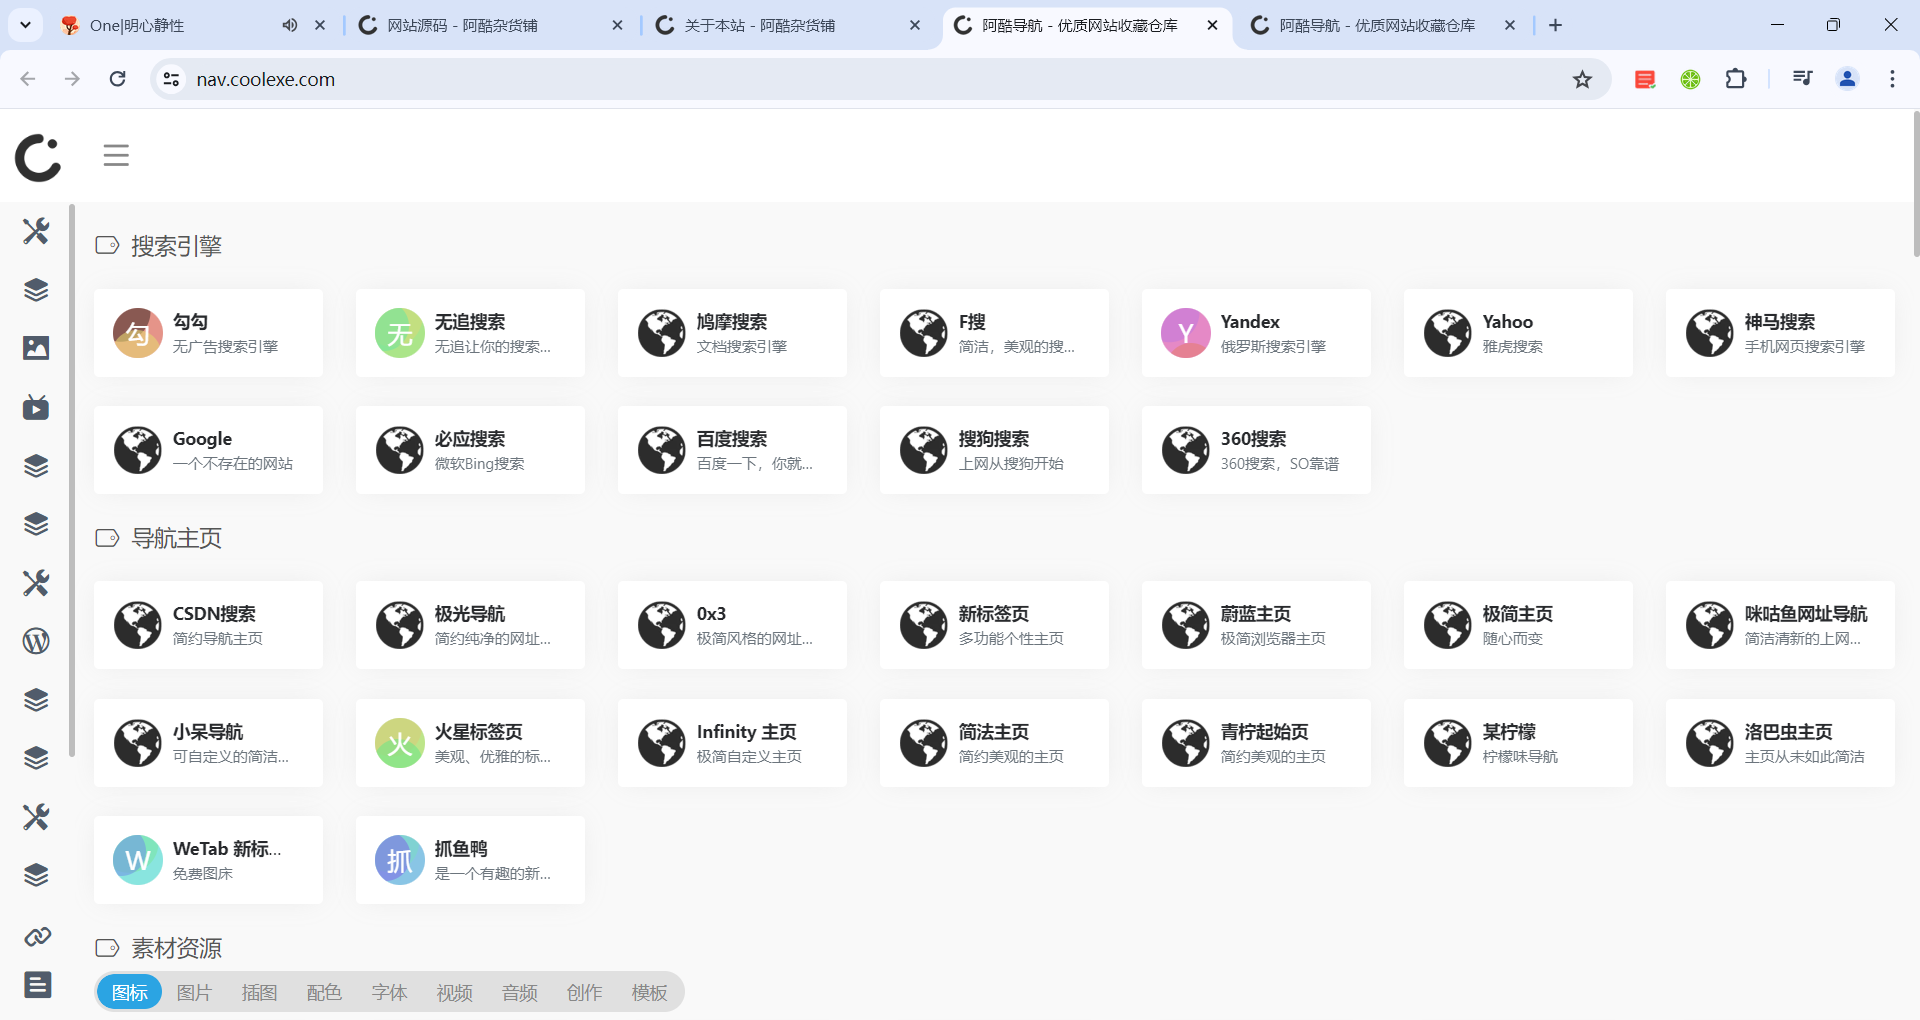Select the 图片 tab

[x=194, y=992]
